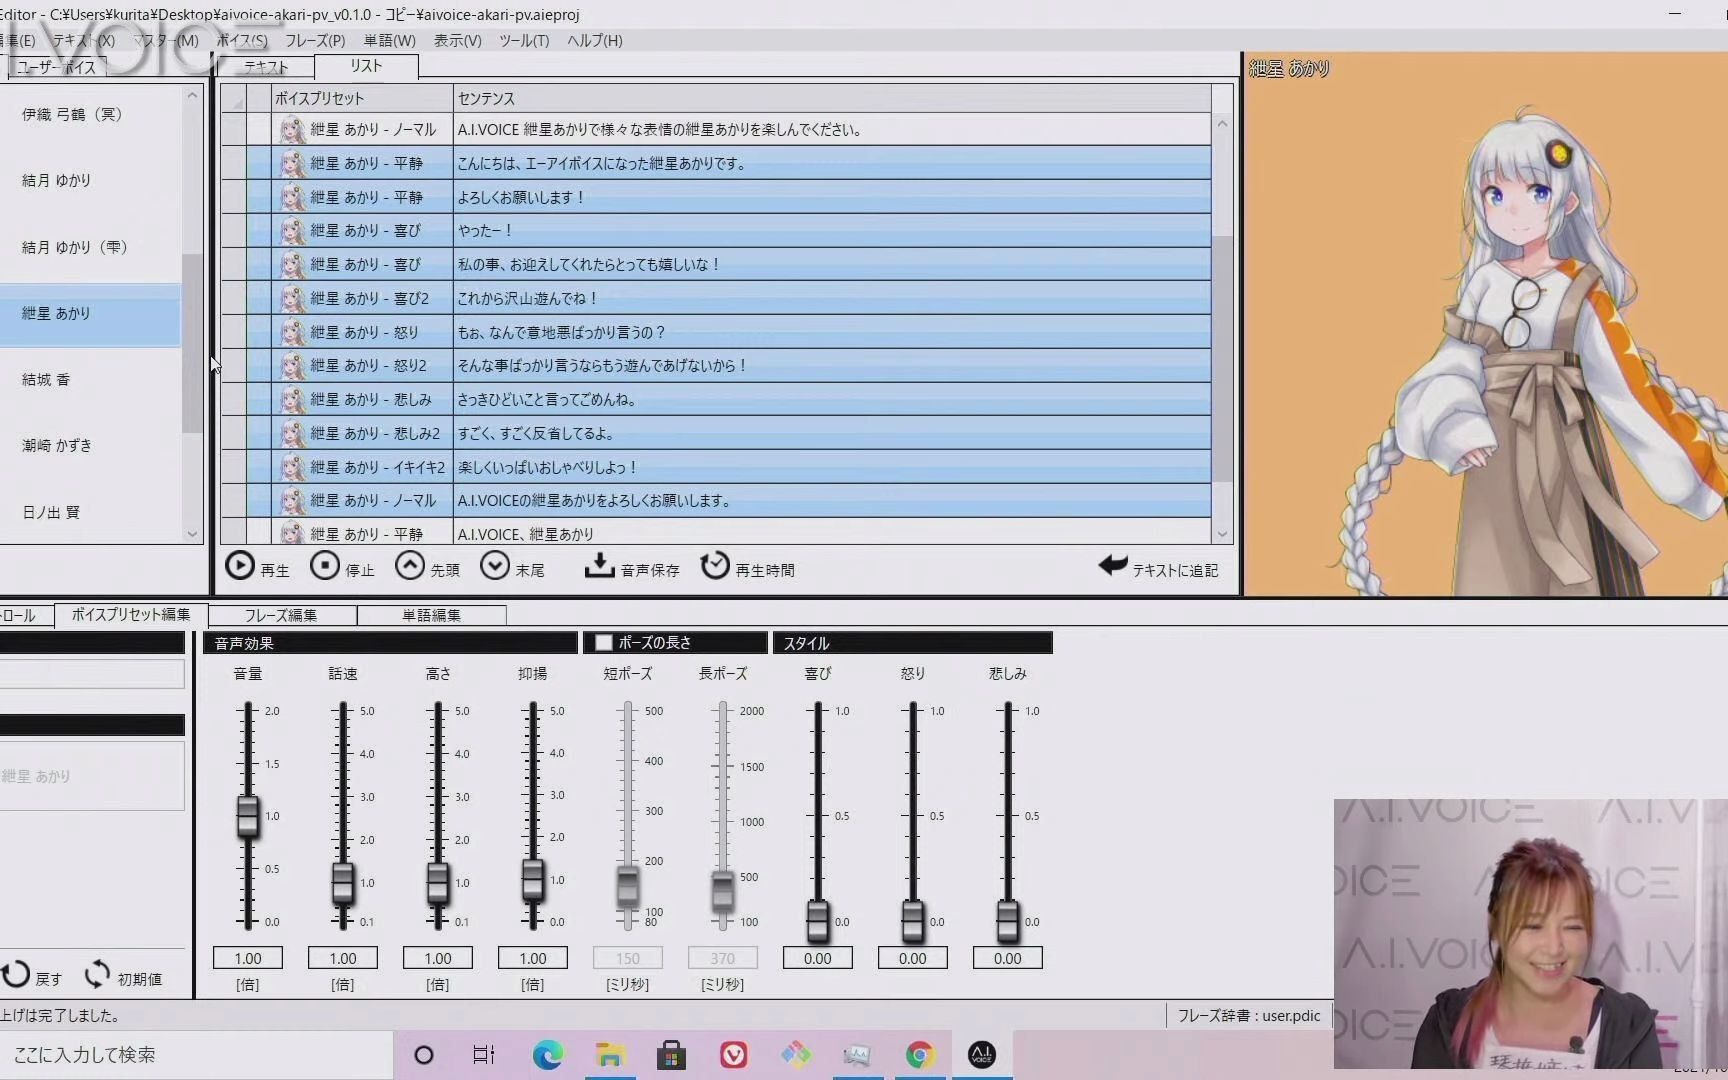Viewport: 1728px width, 1080px height.
Task: Select row よろしくお願いします！
Action: point(716,197)
